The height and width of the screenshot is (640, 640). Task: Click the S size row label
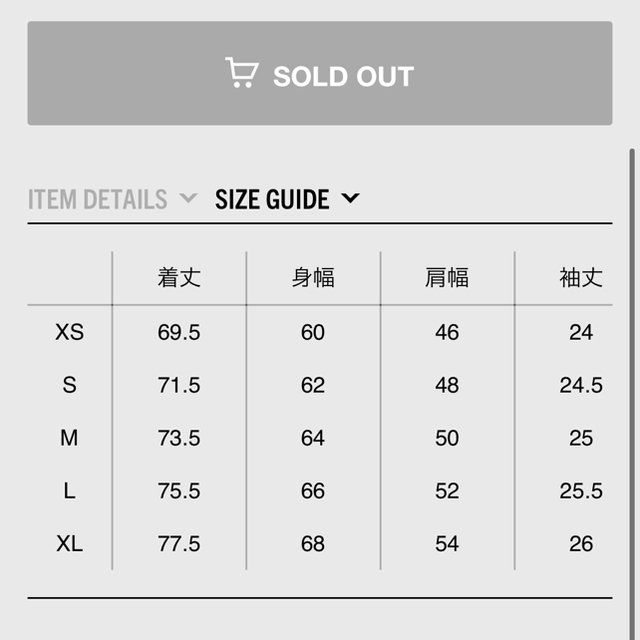(69, 385)
